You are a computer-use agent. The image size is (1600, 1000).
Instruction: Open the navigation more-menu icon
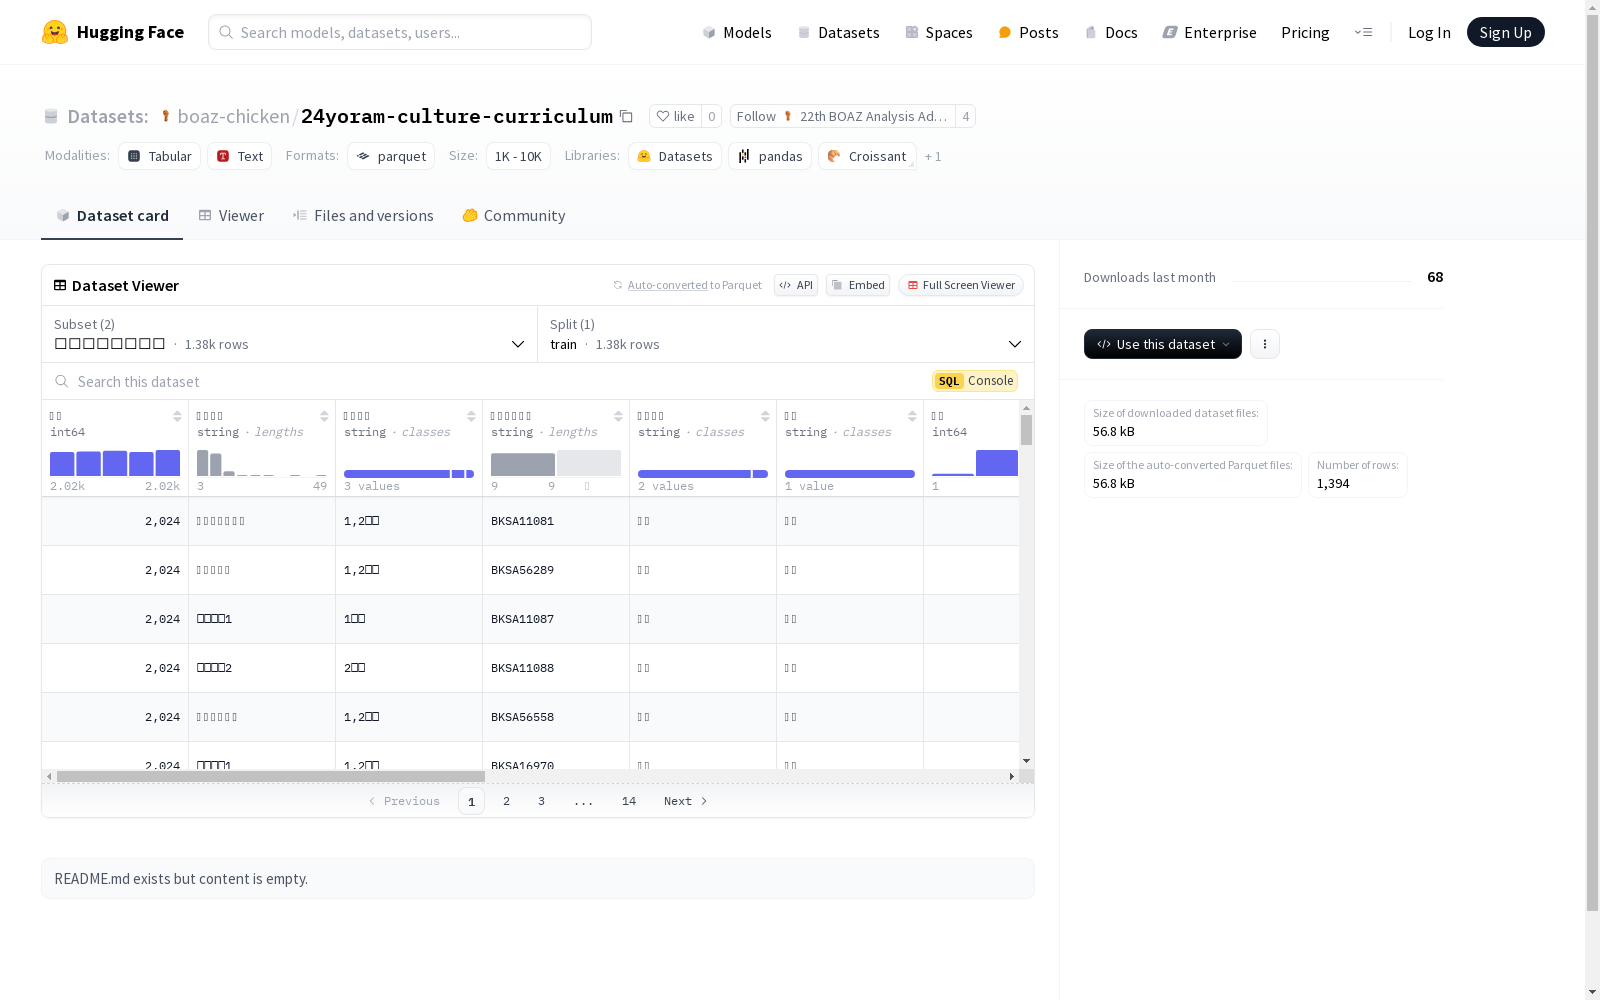[x=1363, y=32]
